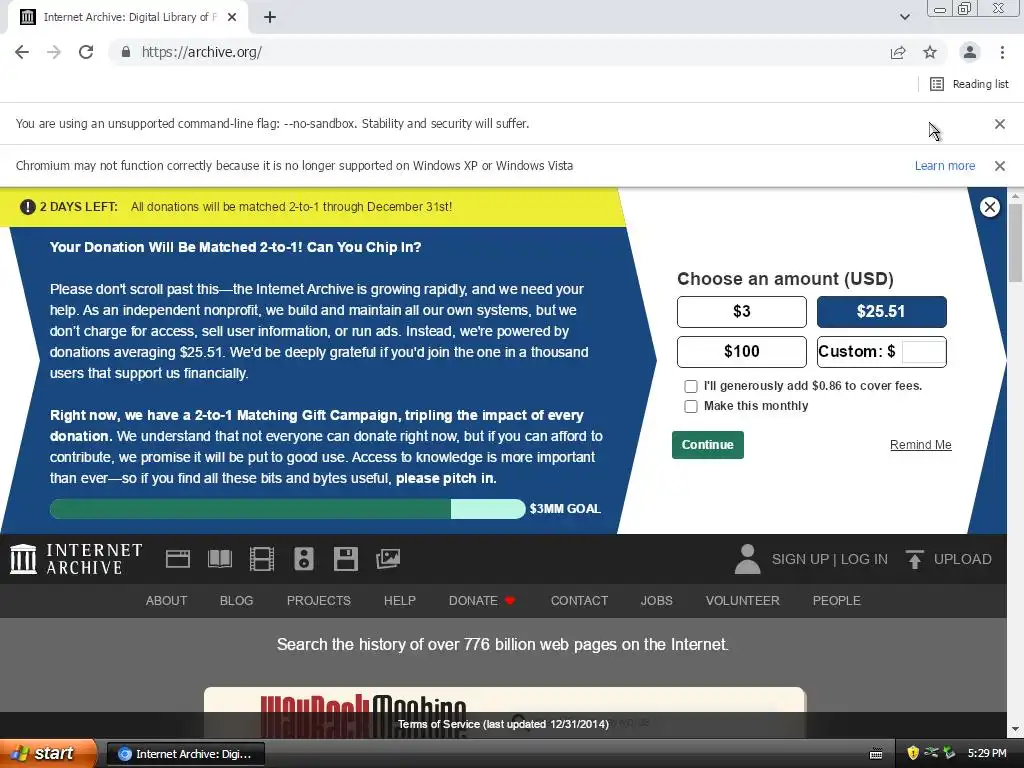
Task: Dismiss the no-sandbox warning bar
Action: [999, 124]
